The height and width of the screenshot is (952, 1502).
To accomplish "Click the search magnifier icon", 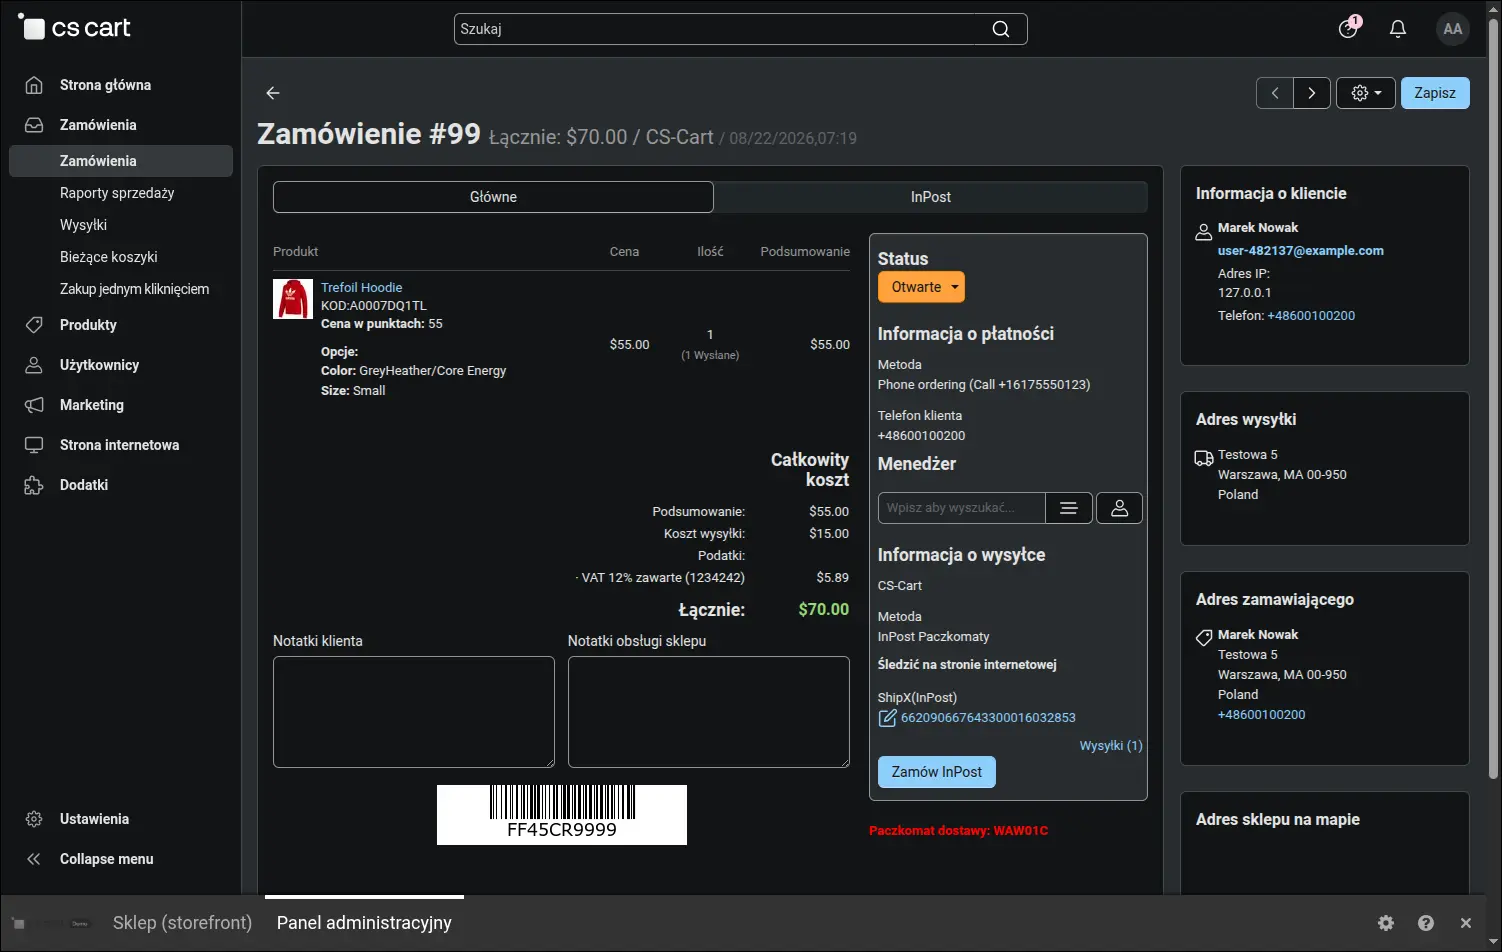I will [1000, 29].
